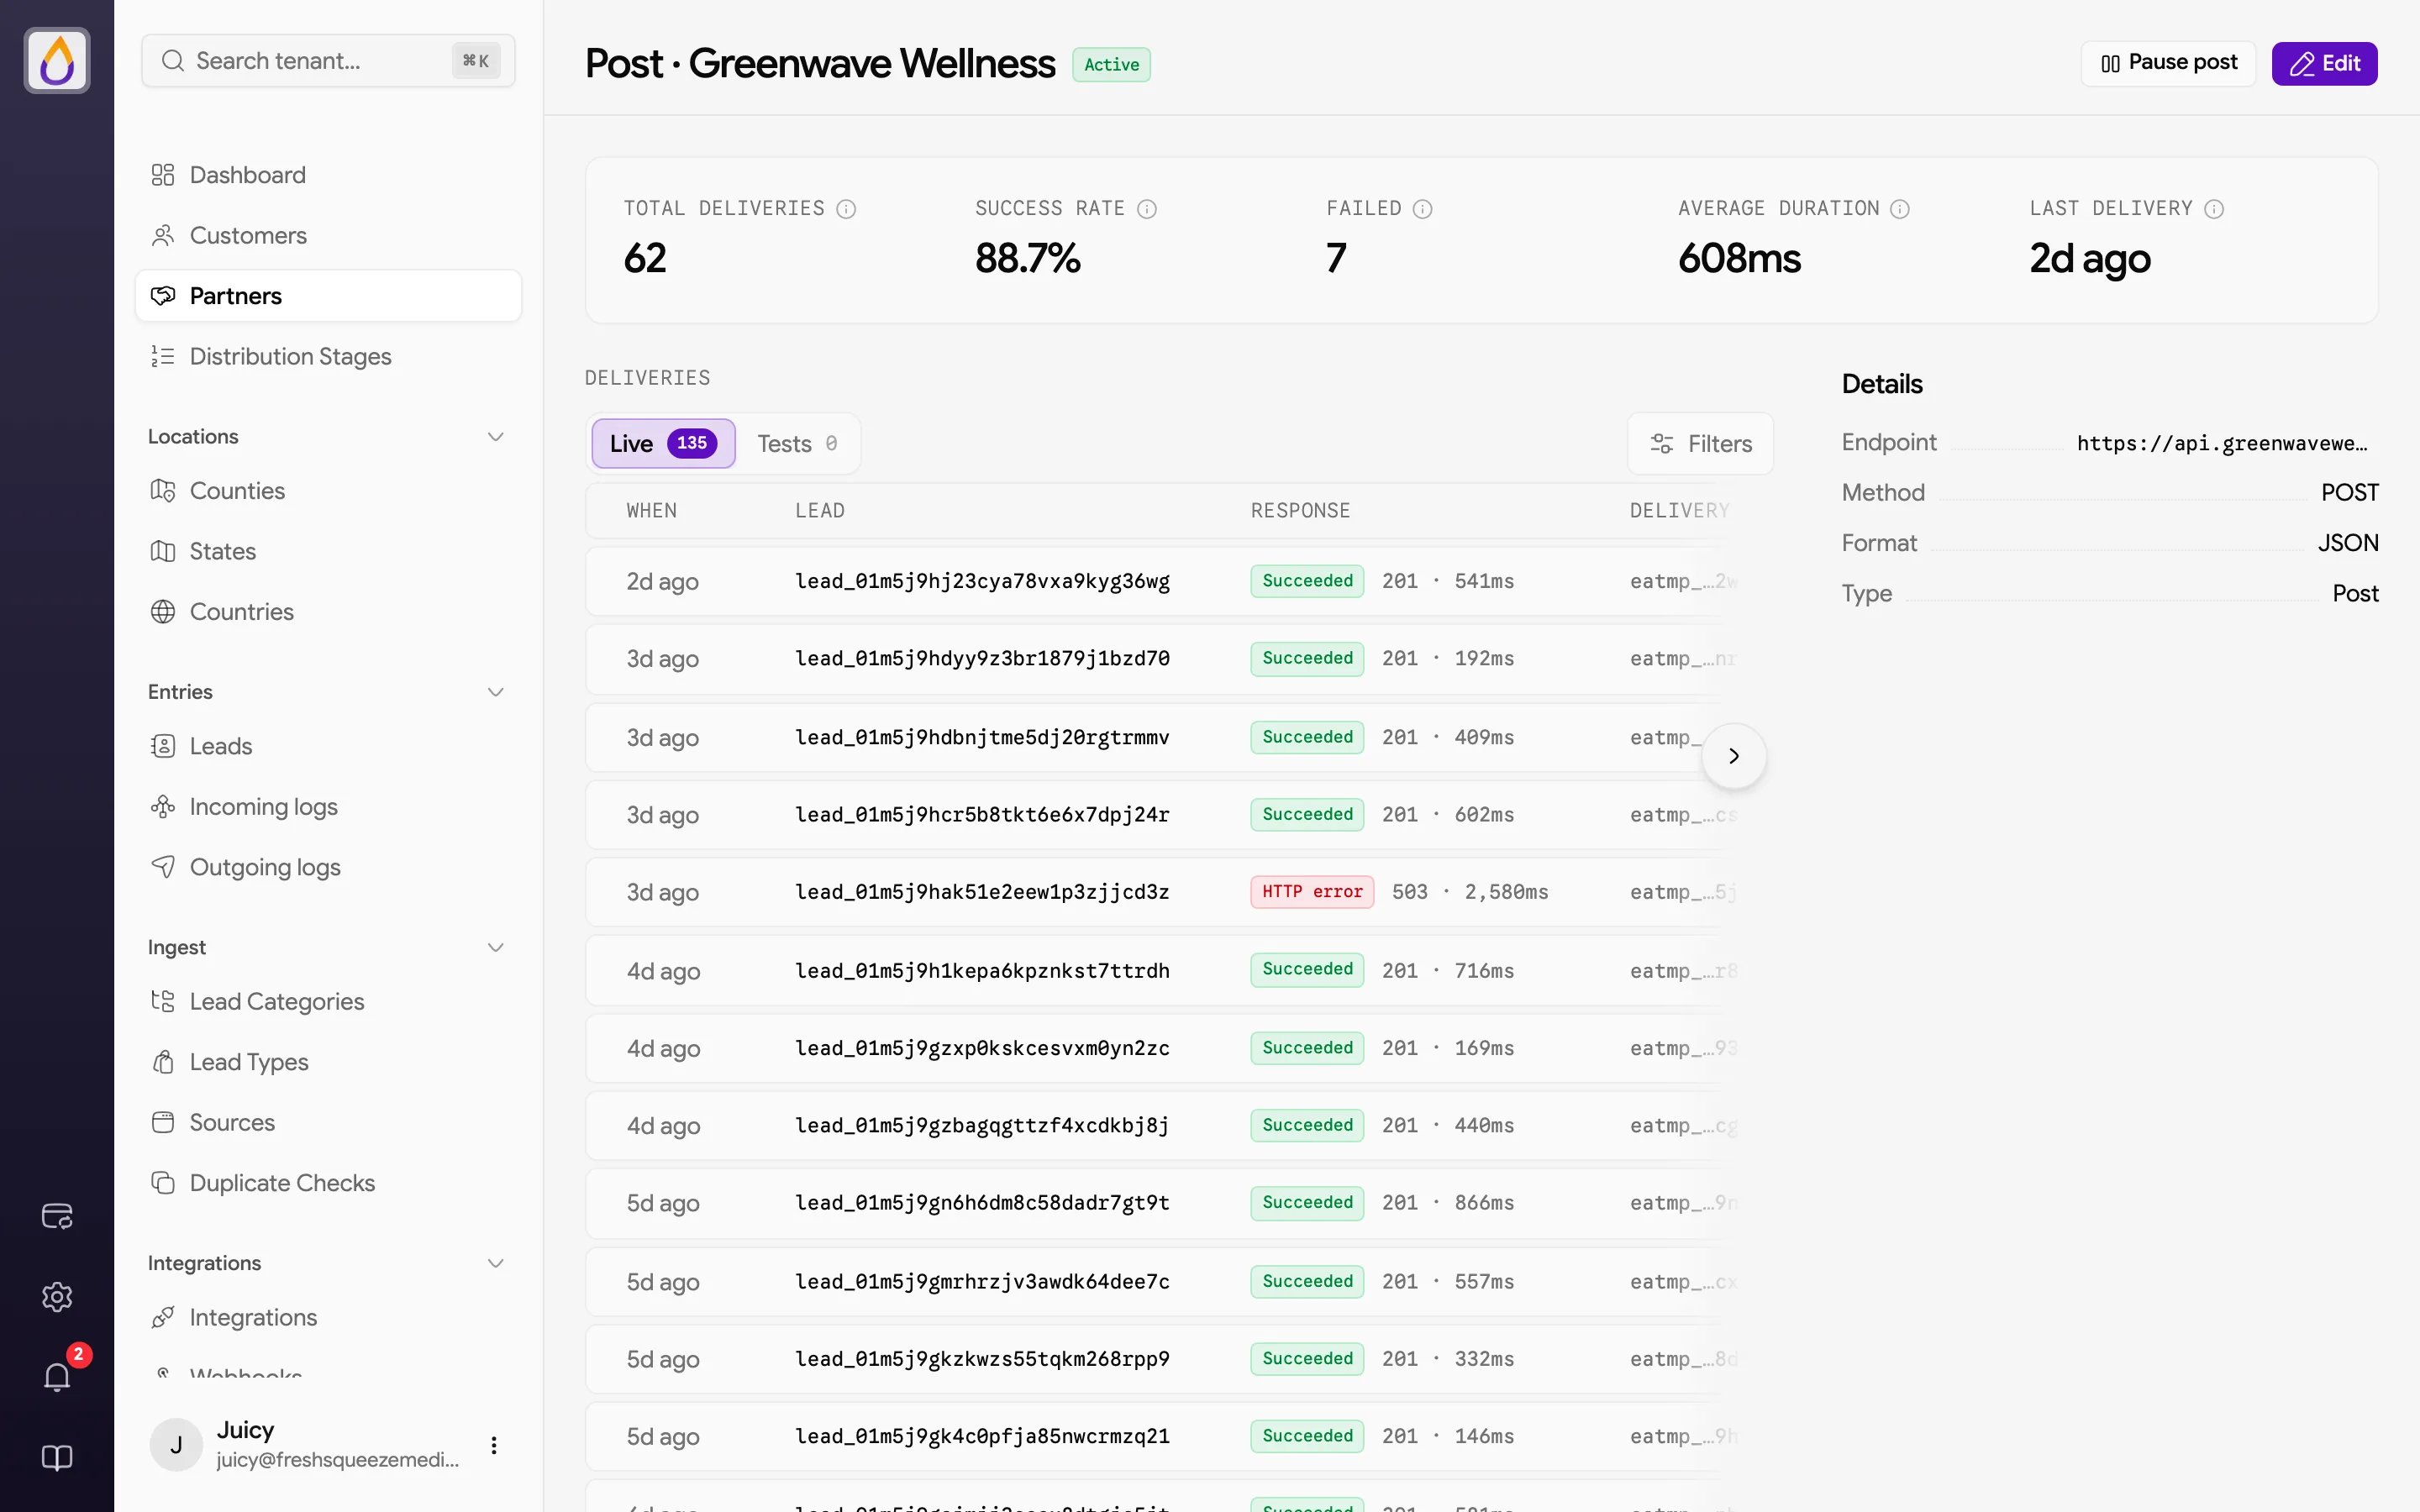This screenshot has height=1512, width=2420.
Task: Open Sources under Ingest
Action: [x=328, y=1122]
